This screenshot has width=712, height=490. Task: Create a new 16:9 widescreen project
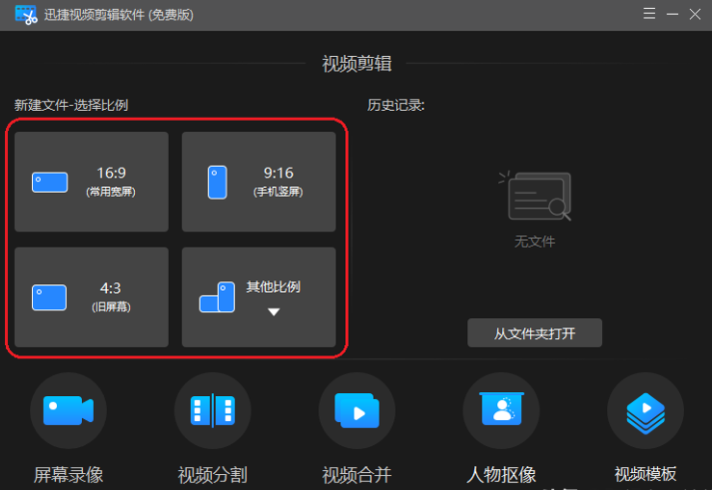pyautogui.click(x=91, y=182)
